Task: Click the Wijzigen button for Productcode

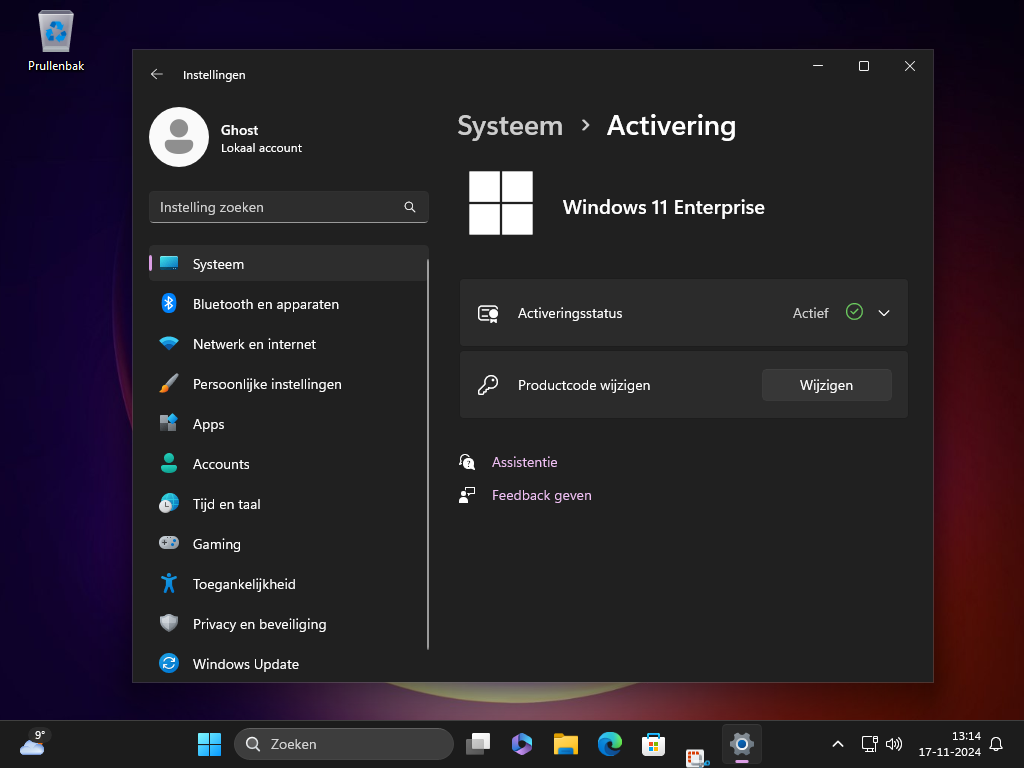Action: [826, 385]
